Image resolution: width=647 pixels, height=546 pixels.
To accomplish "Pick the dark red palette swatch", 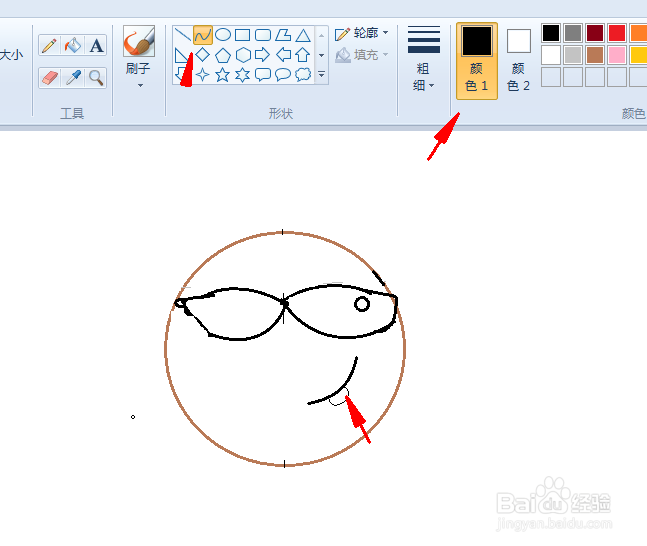I will click(x=595, y=33).
